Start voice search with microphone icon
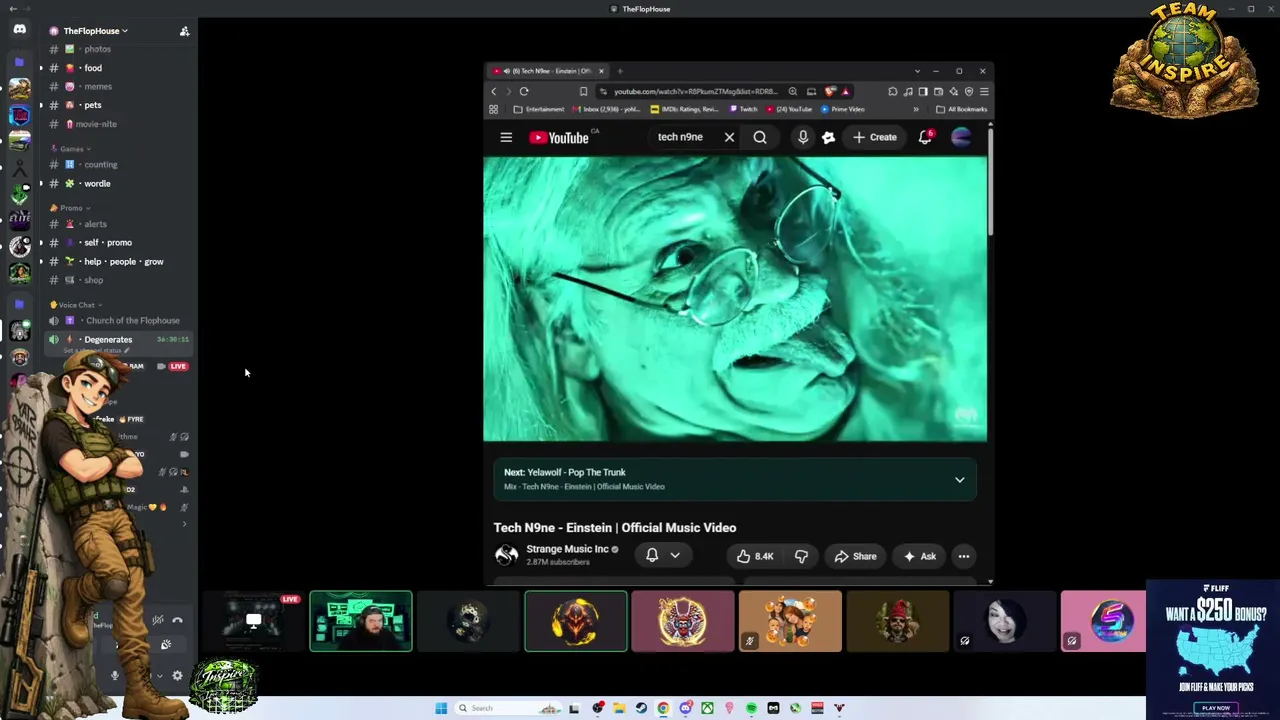This screenshot has width=1280, height=720. pyautogui.click(x=803, y=137)
